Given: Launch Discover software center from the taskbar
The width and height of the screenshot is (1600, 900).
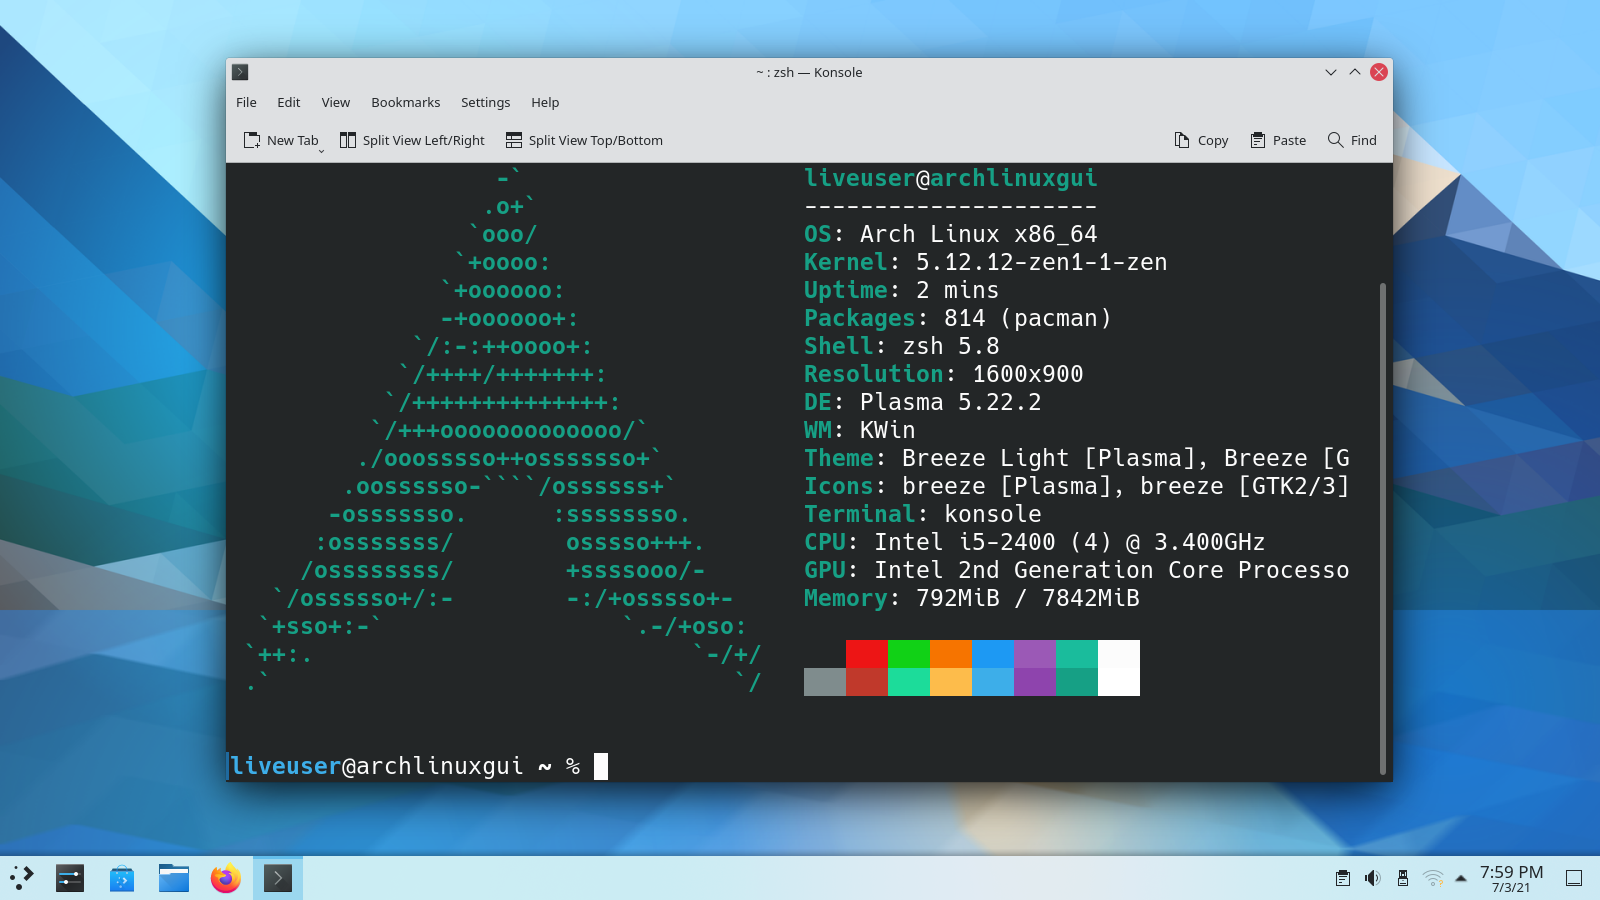Looking at the screenshot, I should click(122, 878).
